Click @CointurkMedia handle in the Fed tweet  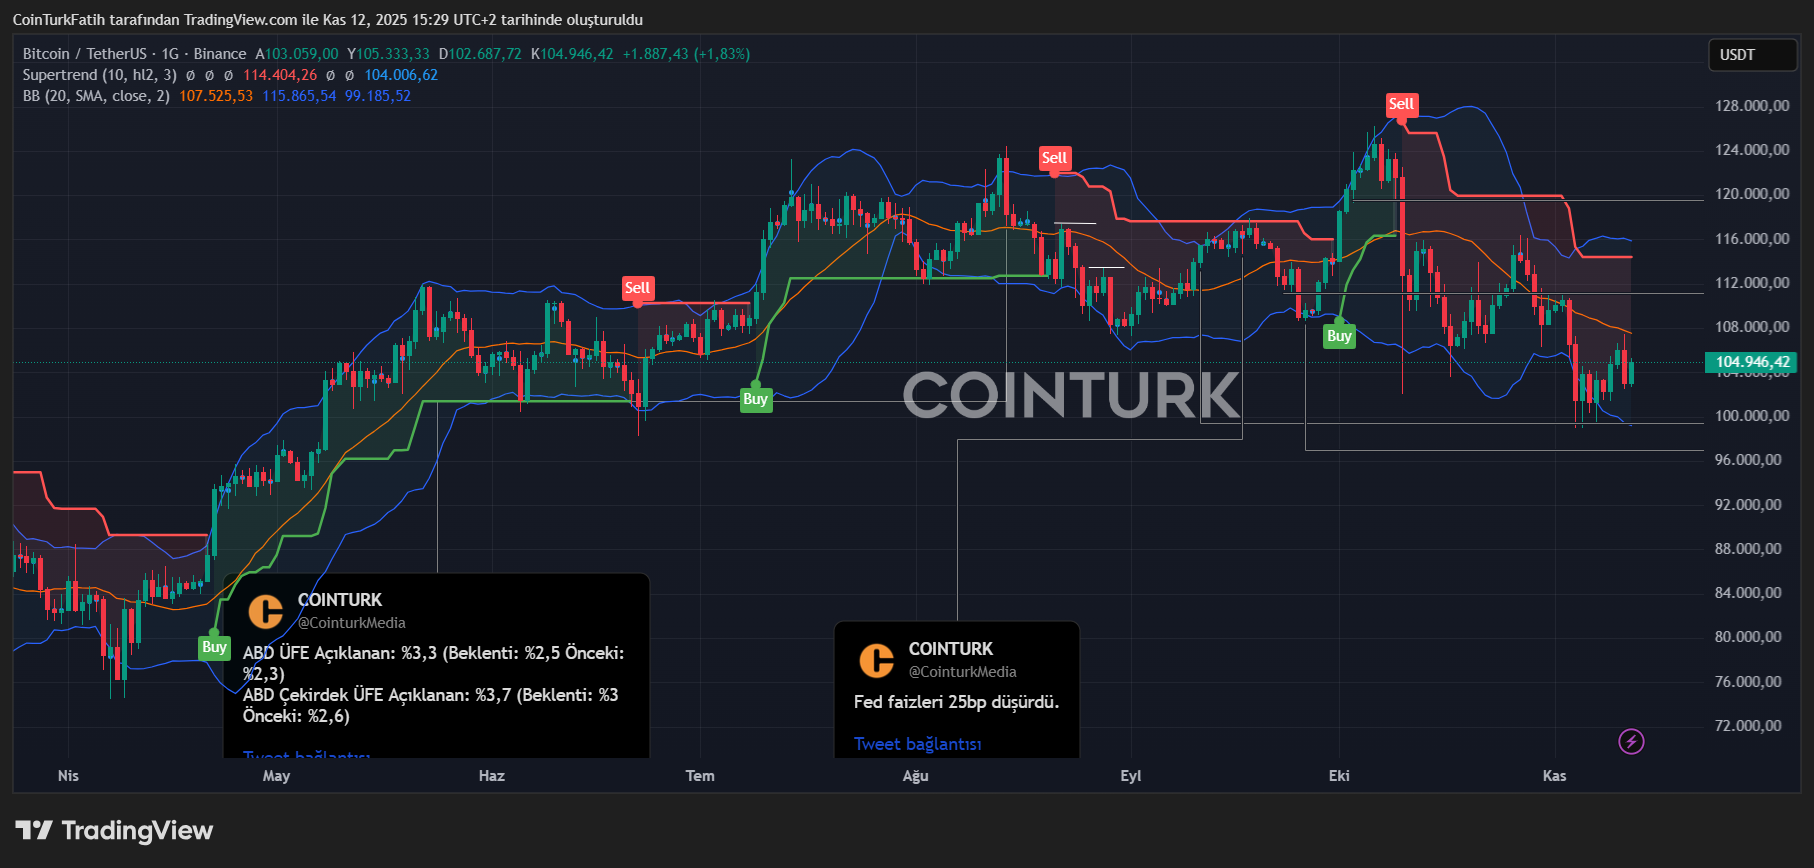pos(962,672)
